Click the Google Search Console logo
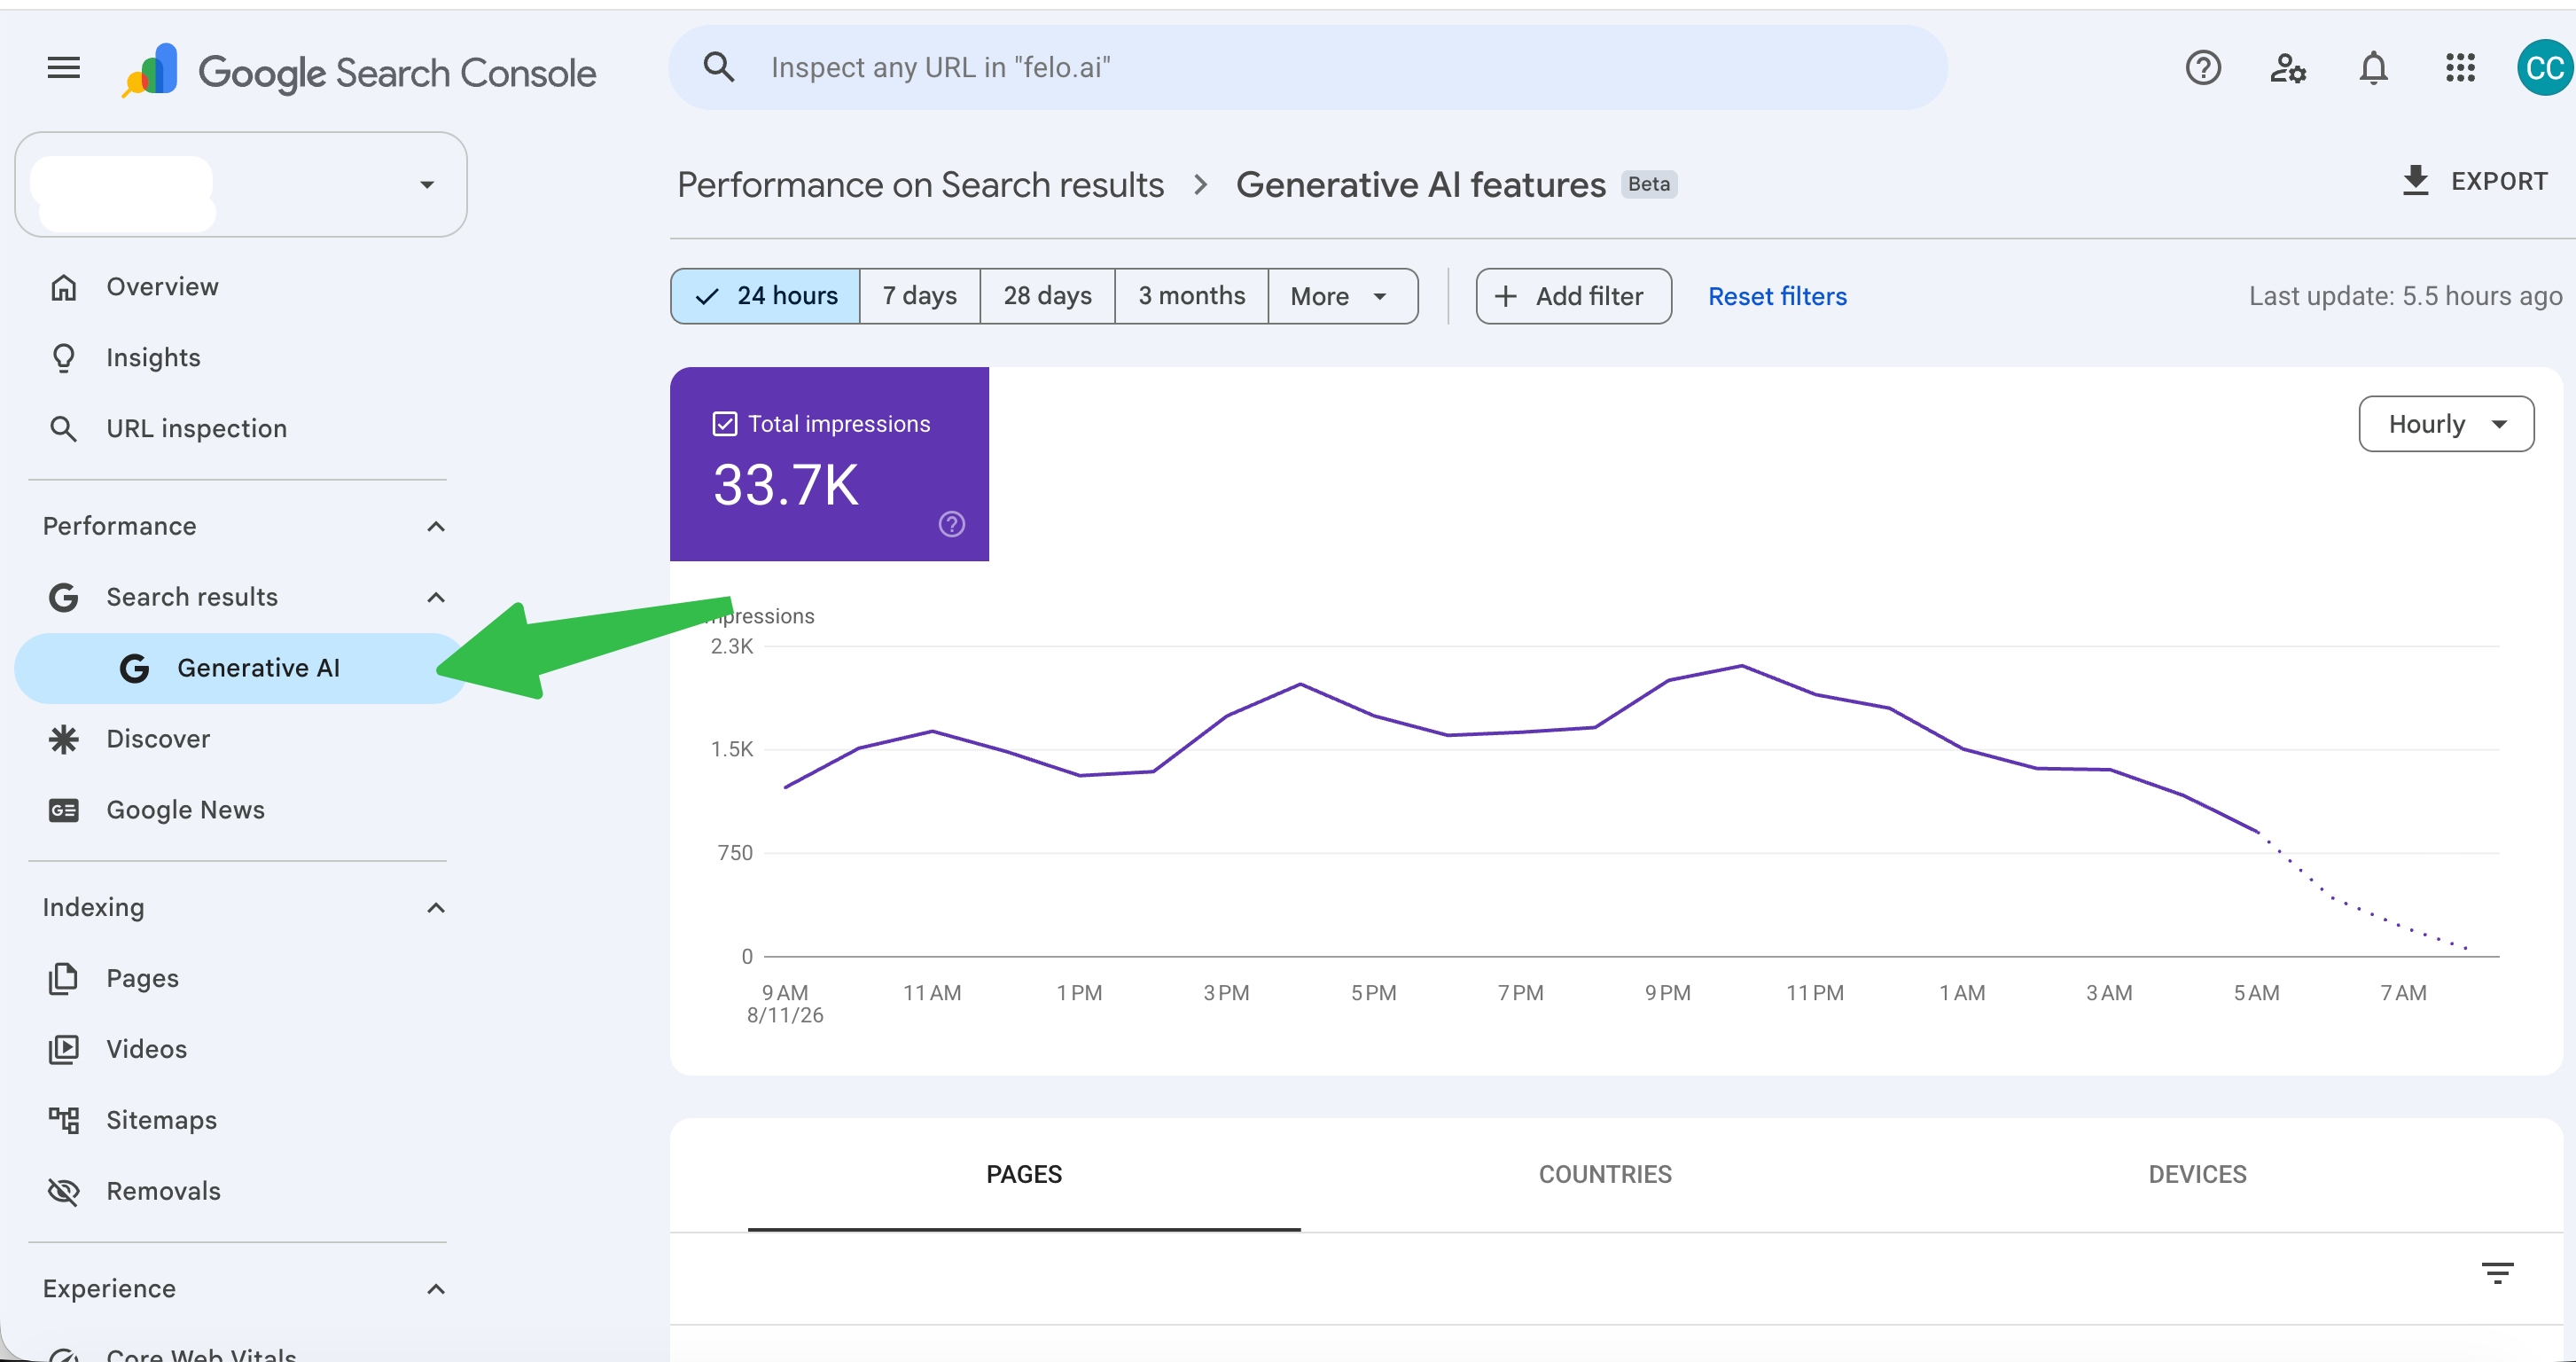This screenshot has width=2576, height=1362. pyautogui.click(x=358, y=71)
